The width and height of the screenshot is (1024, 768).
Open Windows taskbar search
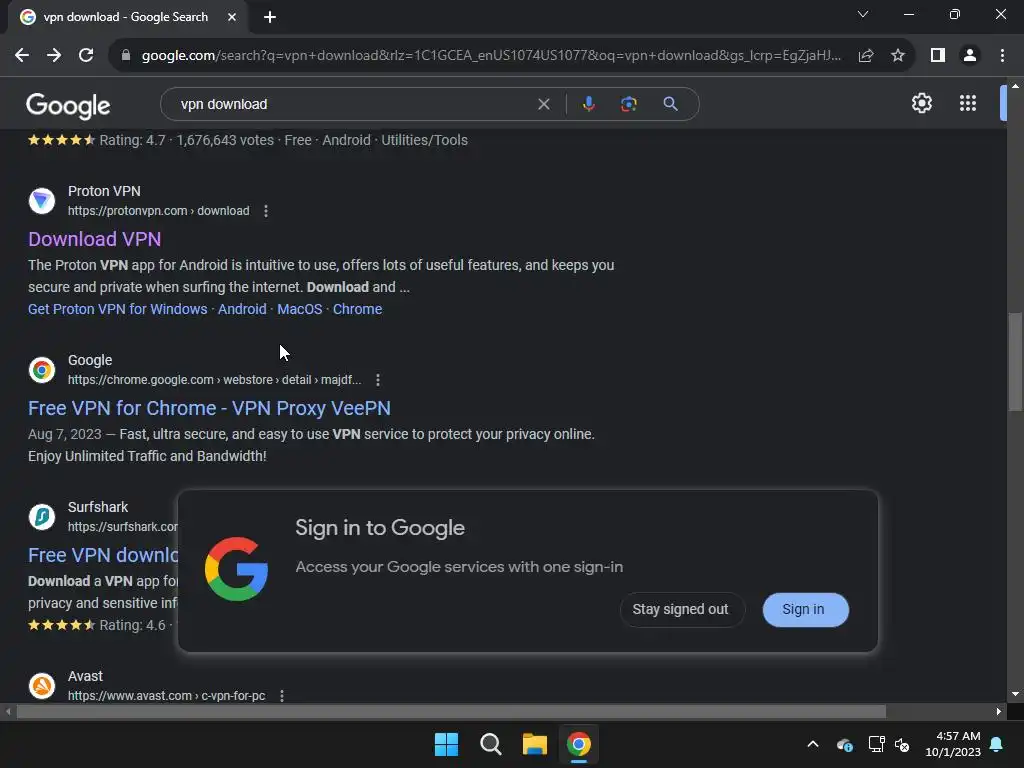point(490,744)
